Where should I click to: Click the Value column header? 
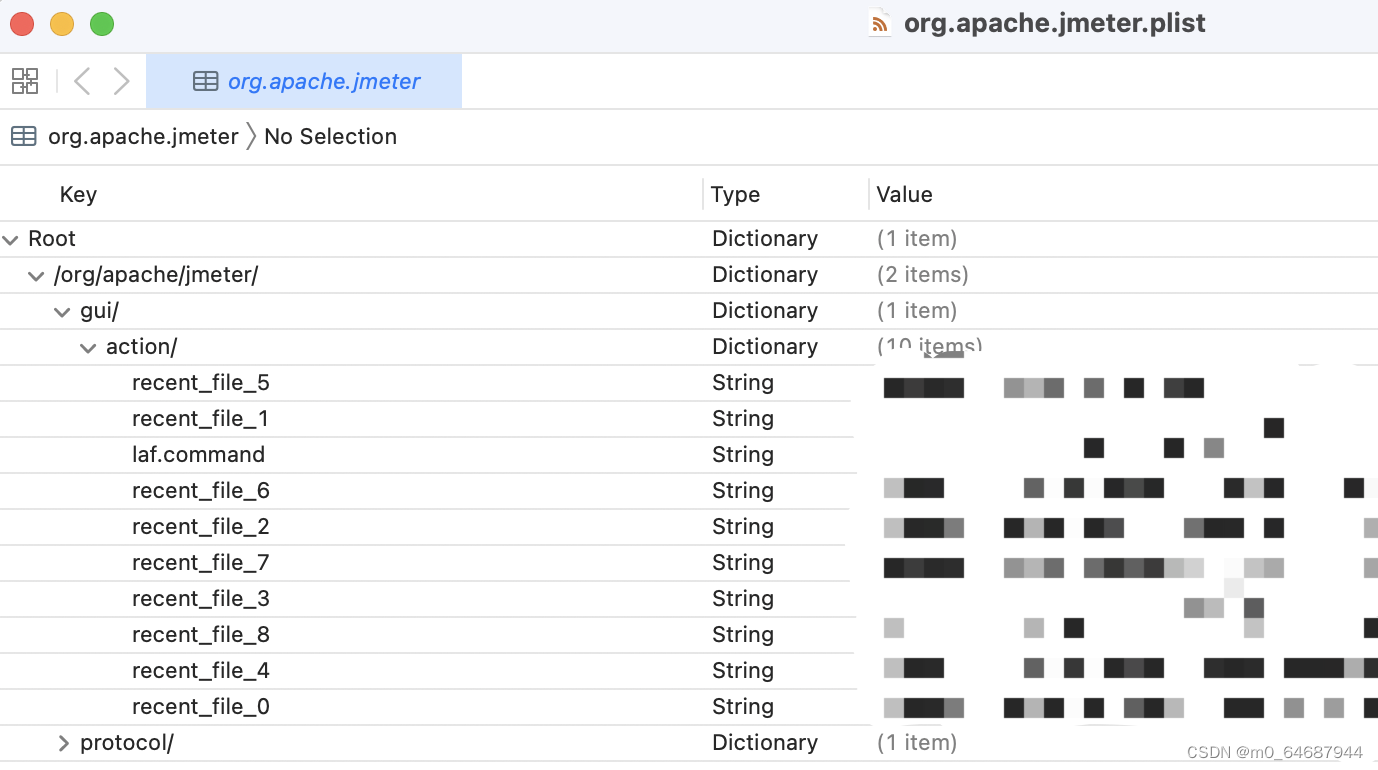coord(904,194)
